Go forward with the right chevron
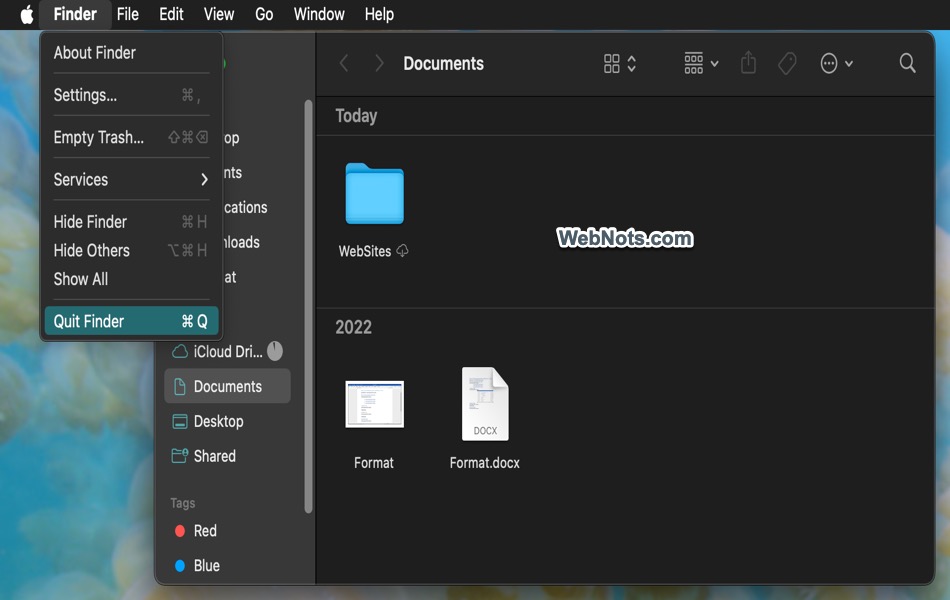The image size is (950, 600). tap(379, 63)
